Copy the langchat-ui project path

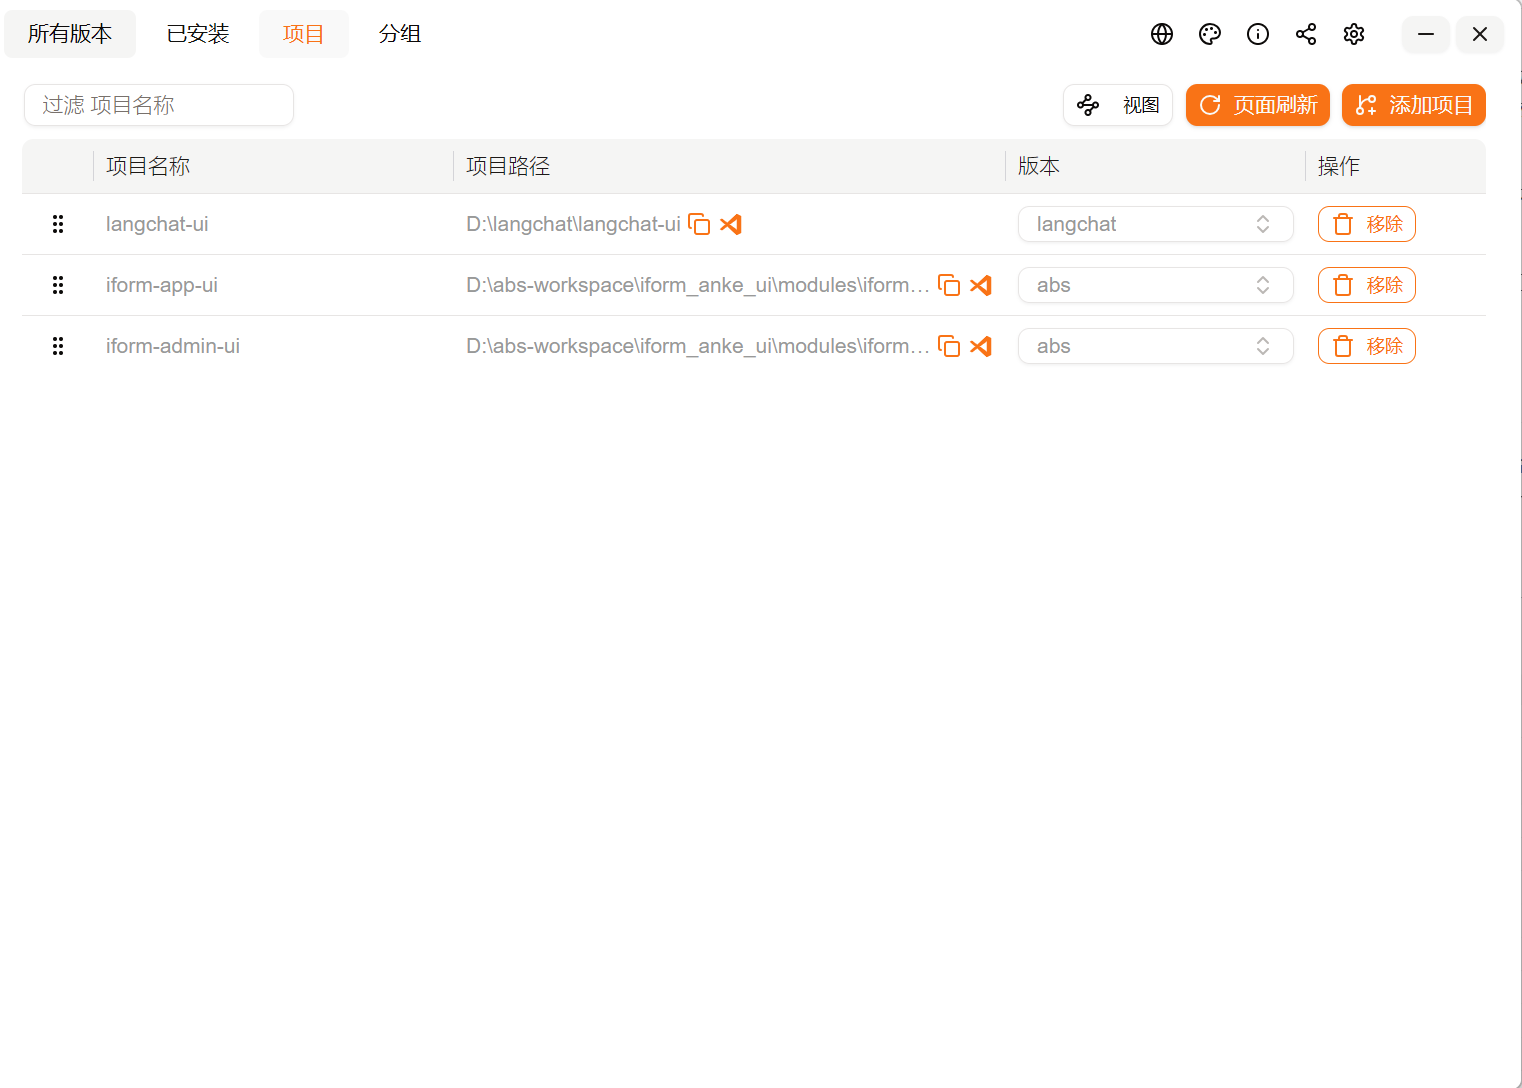point(699,225)
